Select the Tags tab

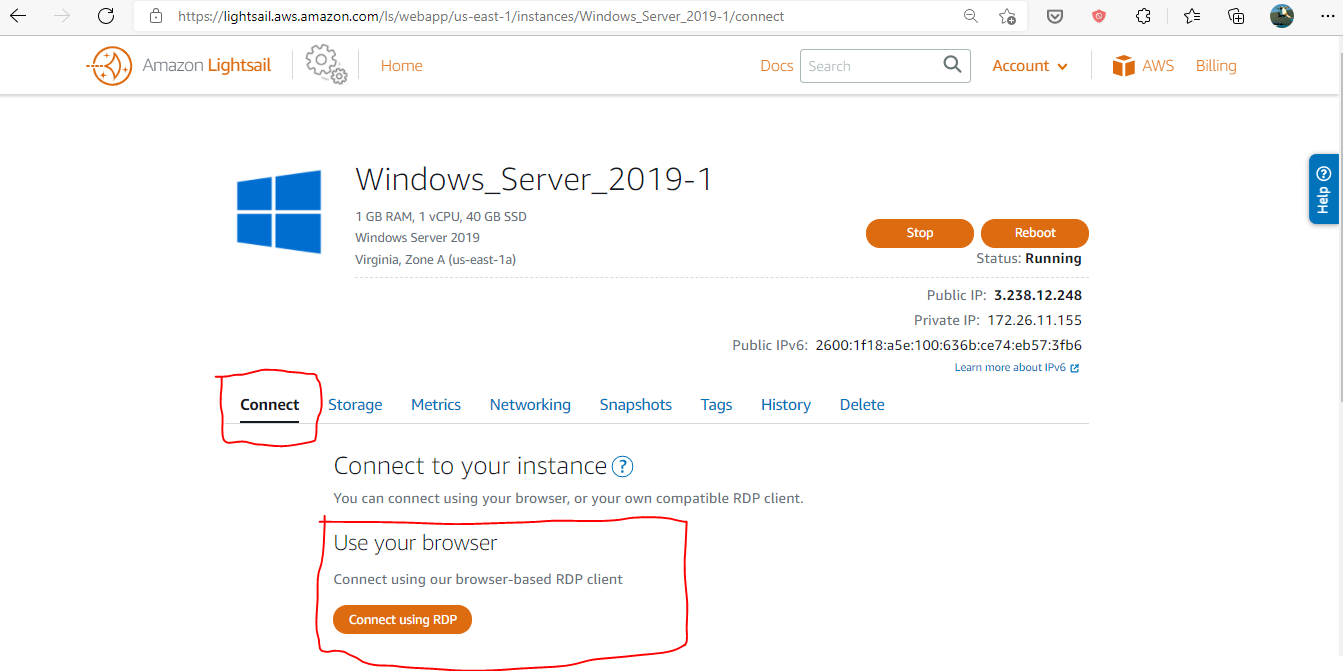click(716, 405)
